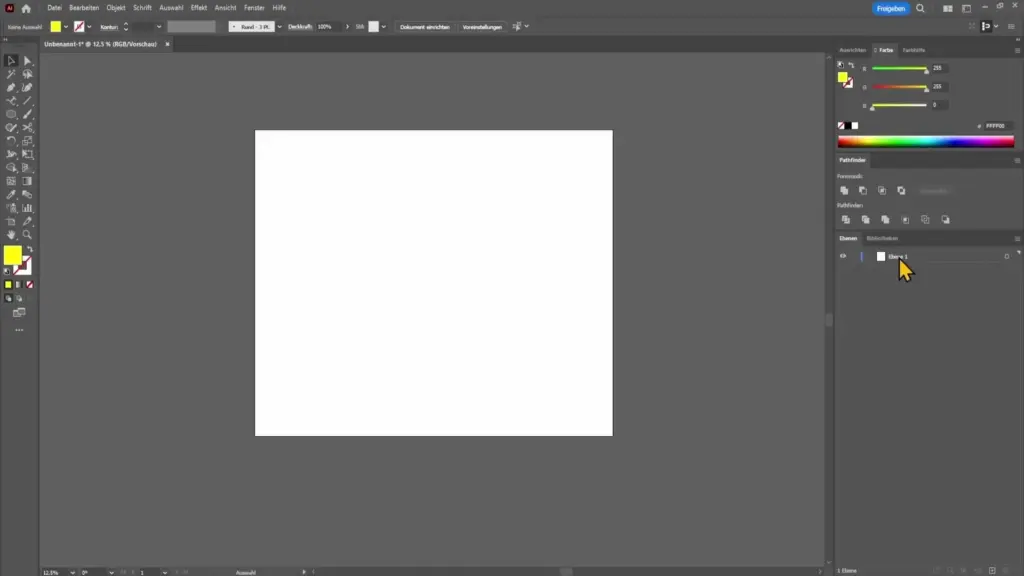Screen dimensions: 1024x576
Task: Click the Dokument einrichten button
Action: (425, 26)
